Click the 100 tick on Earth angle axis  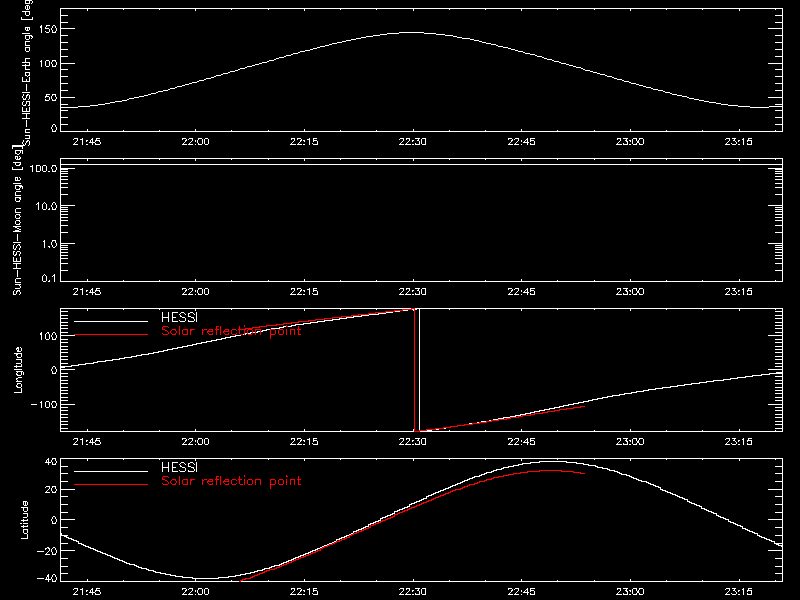pyautogui.click(x=48, y=64)
